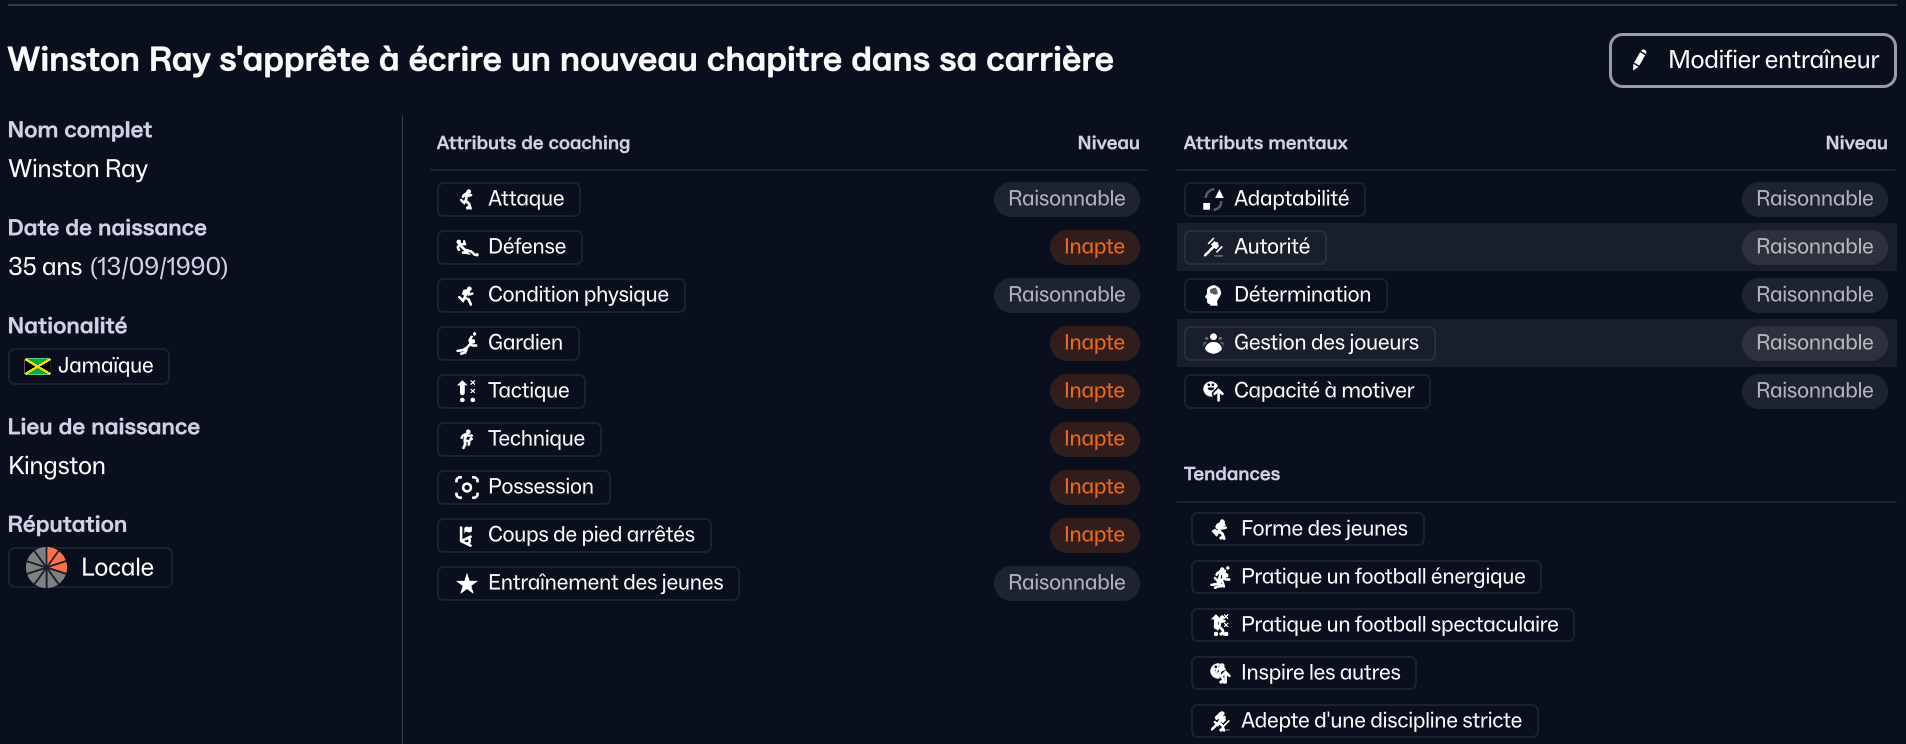Screen dimensions: 1906x744
Task: Click the Adaptabilité attribute icon
Action: 1213,199
